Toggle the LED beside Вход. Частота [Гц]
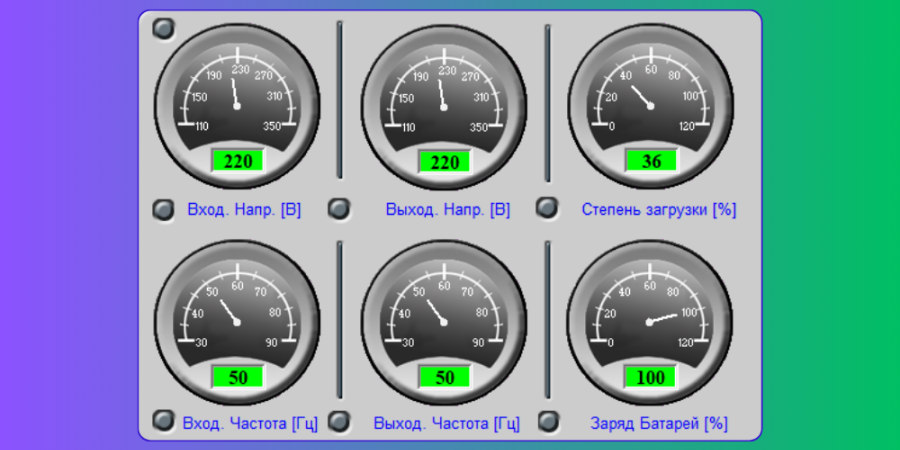The image size is (900, 450). coord(163,421)
